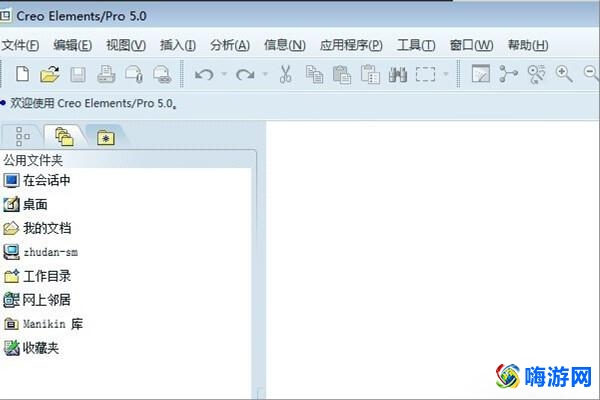Click the selection box icon
The height and width of the screenshot is (400, 600).
tap(425, 74)
